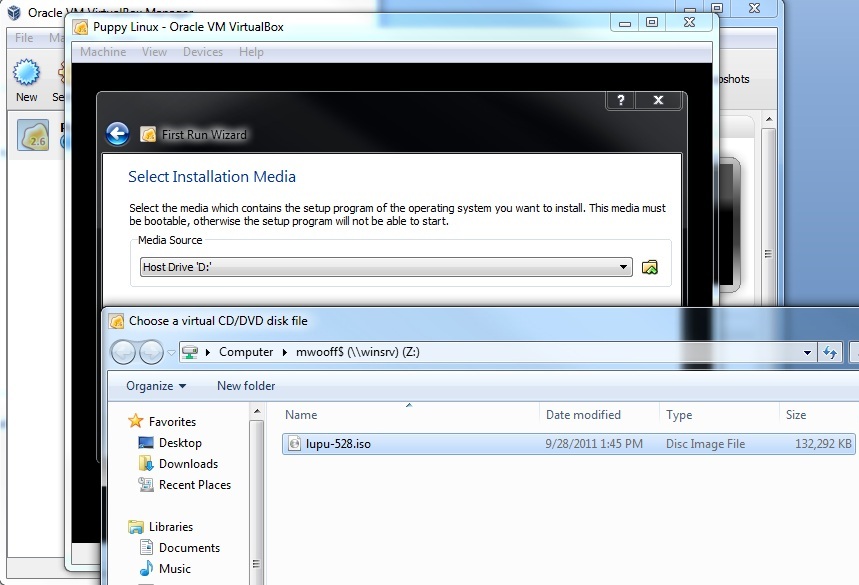This screenshot has width=859, height=585.
Task: Maximize the Puppy Linux VirtualBox window
Action: [651, 22]
